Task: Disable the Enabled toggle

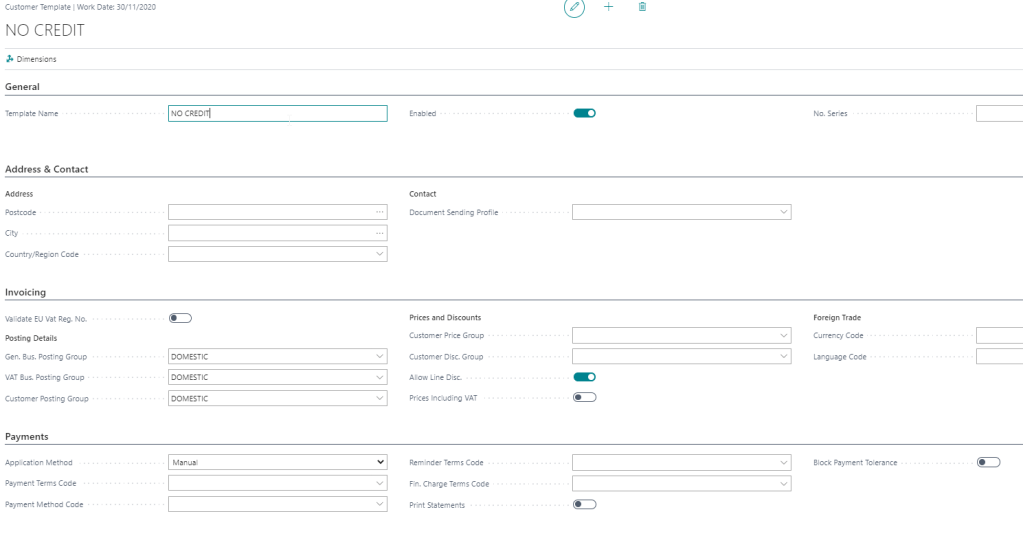Action: point(584,113)
